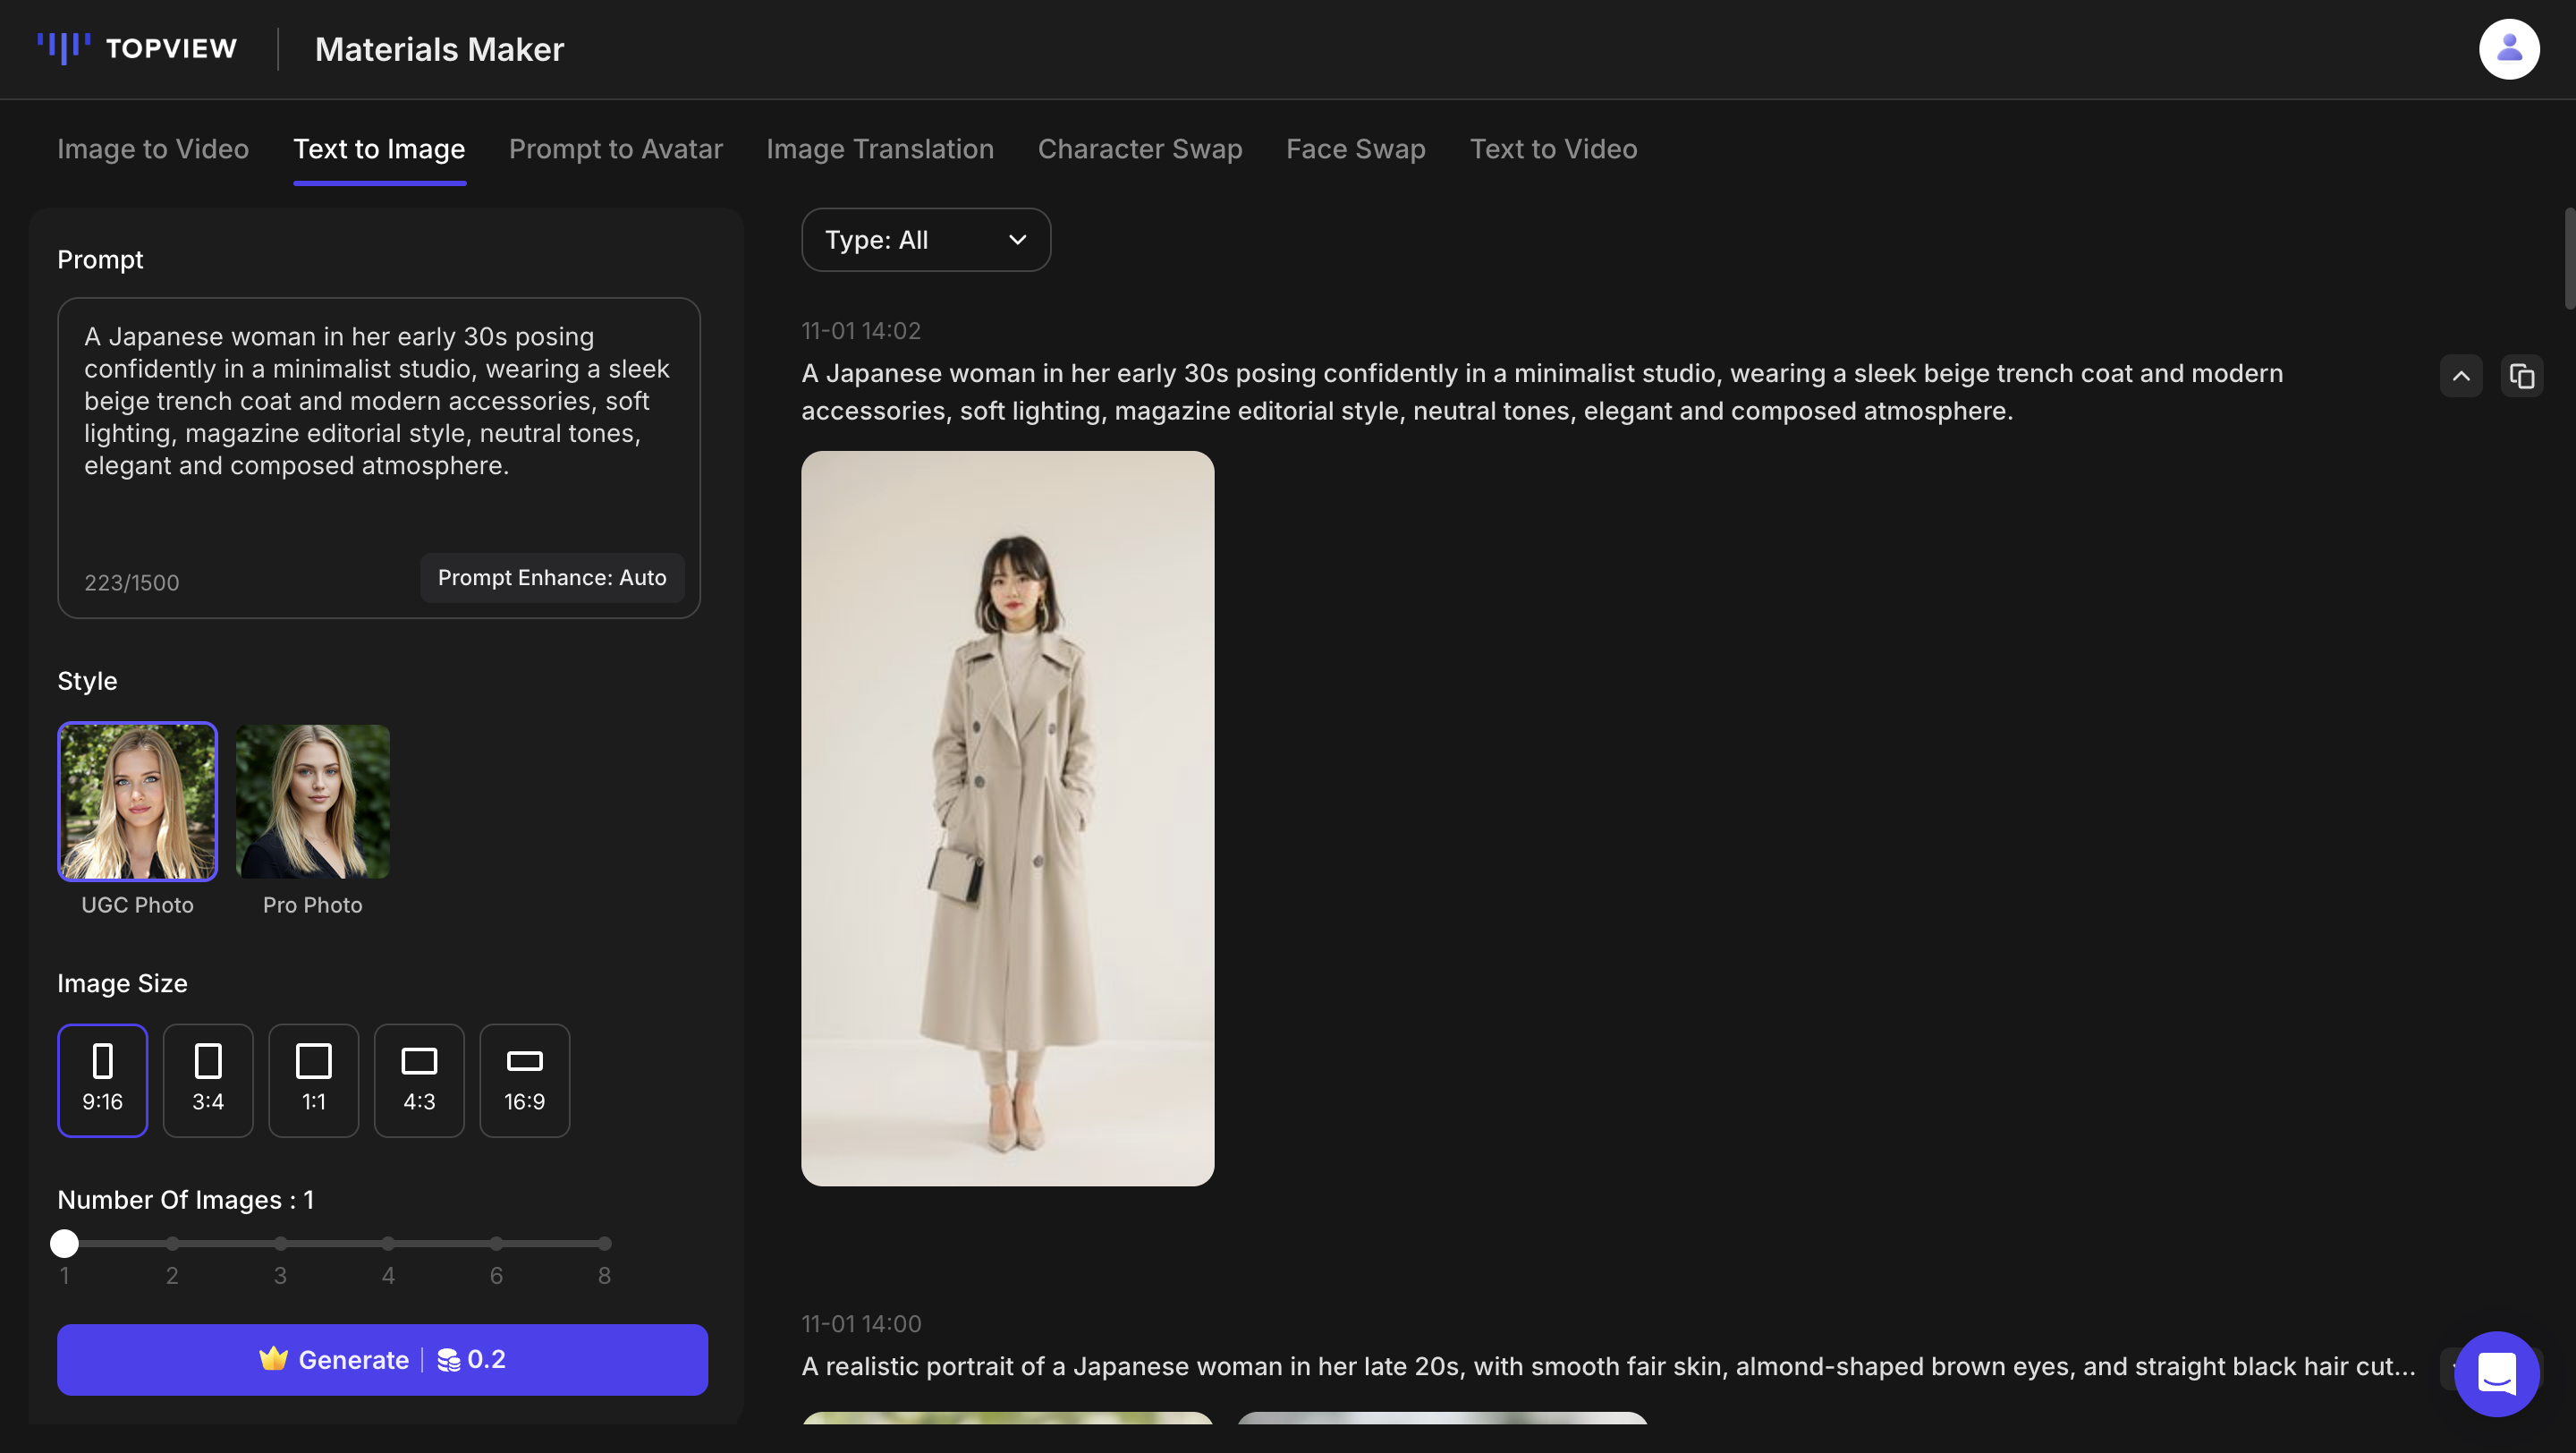The width and height of the screenshot is (2576, 1453).
Task: Collapse the 11-01 14:02 result entry
Action: pos(2461,376)
